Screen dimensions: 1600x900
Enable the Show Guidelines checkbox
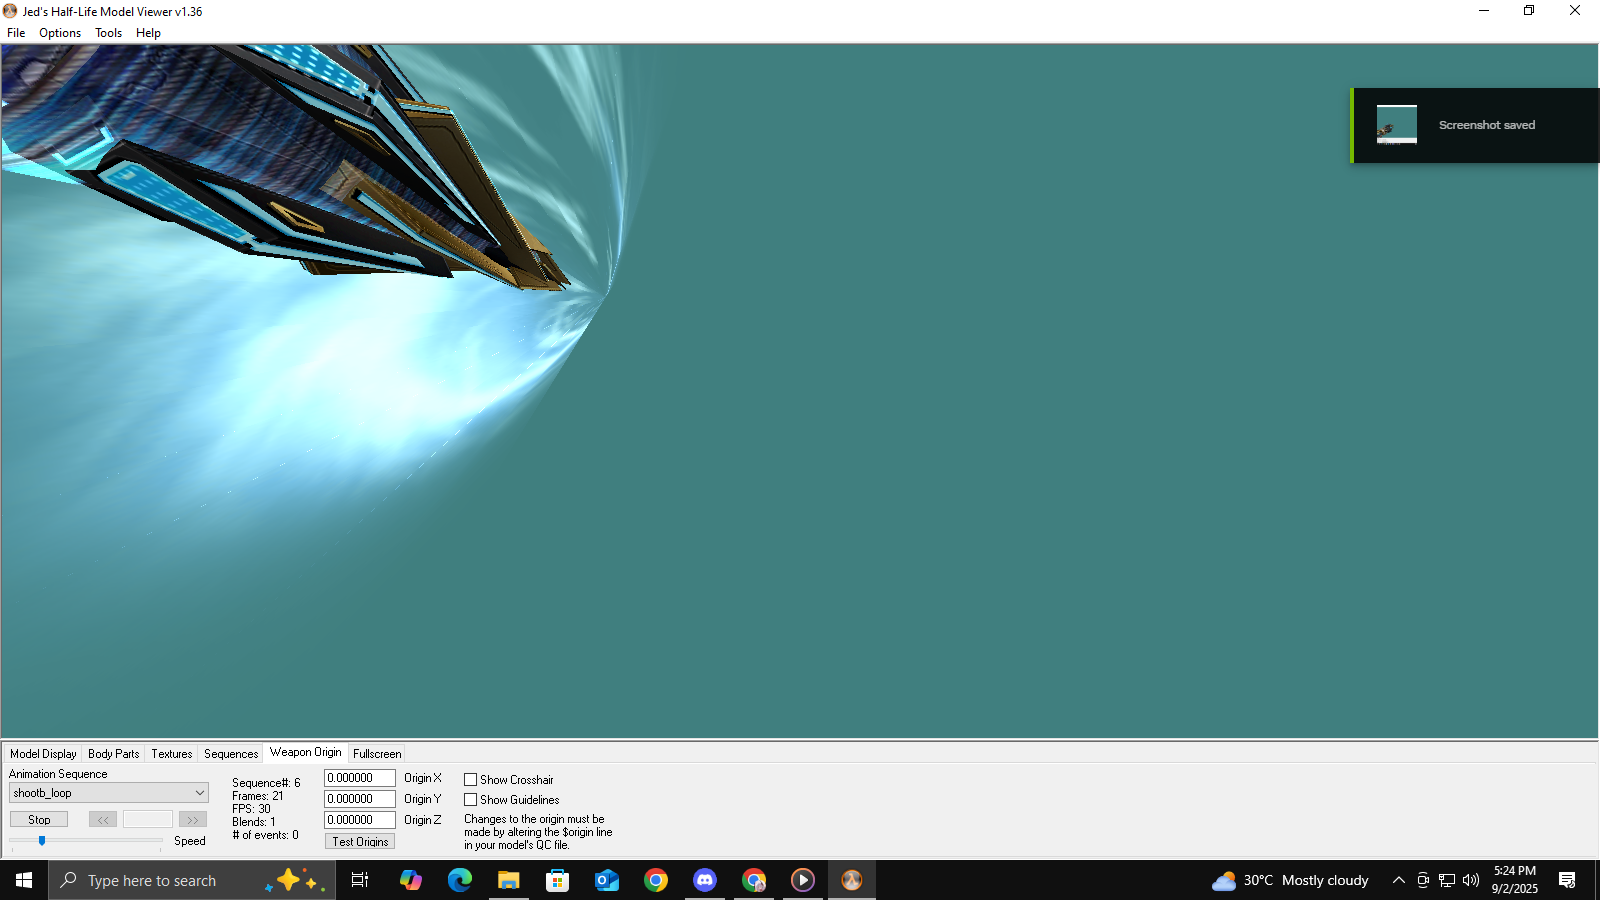pos(470,800)
